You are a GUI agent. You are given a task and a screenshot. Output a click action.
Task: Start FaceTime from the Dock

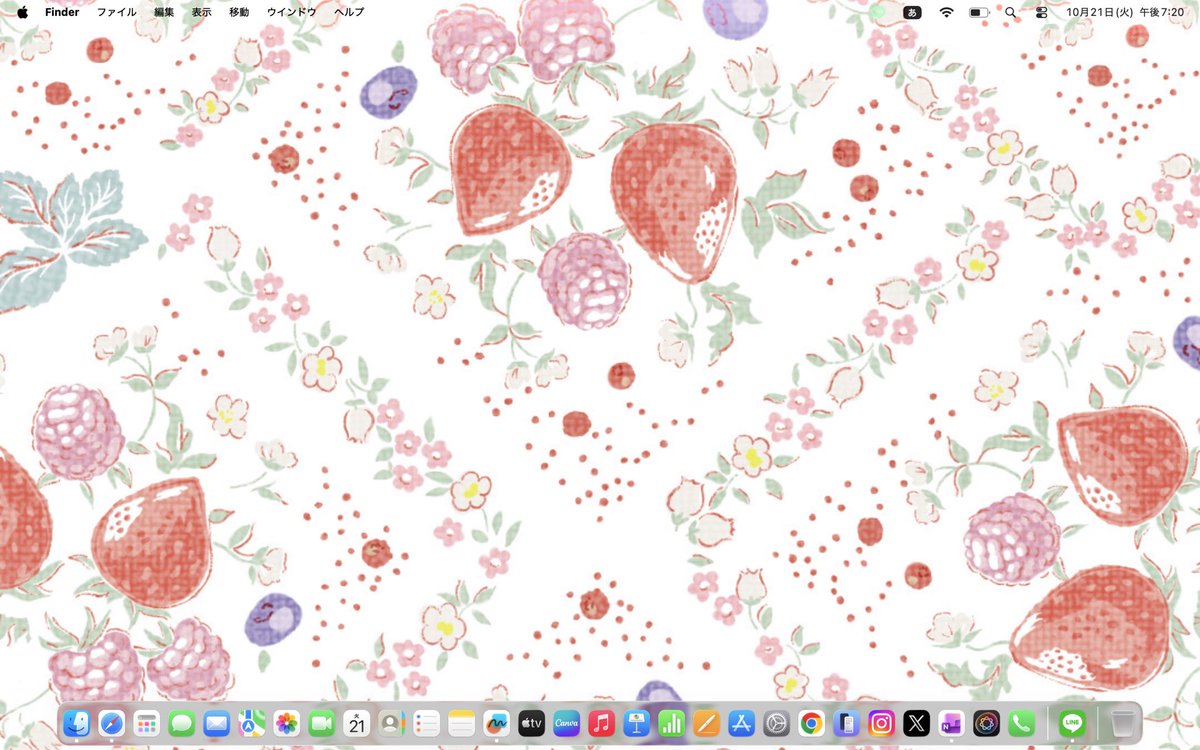(322, 722)
